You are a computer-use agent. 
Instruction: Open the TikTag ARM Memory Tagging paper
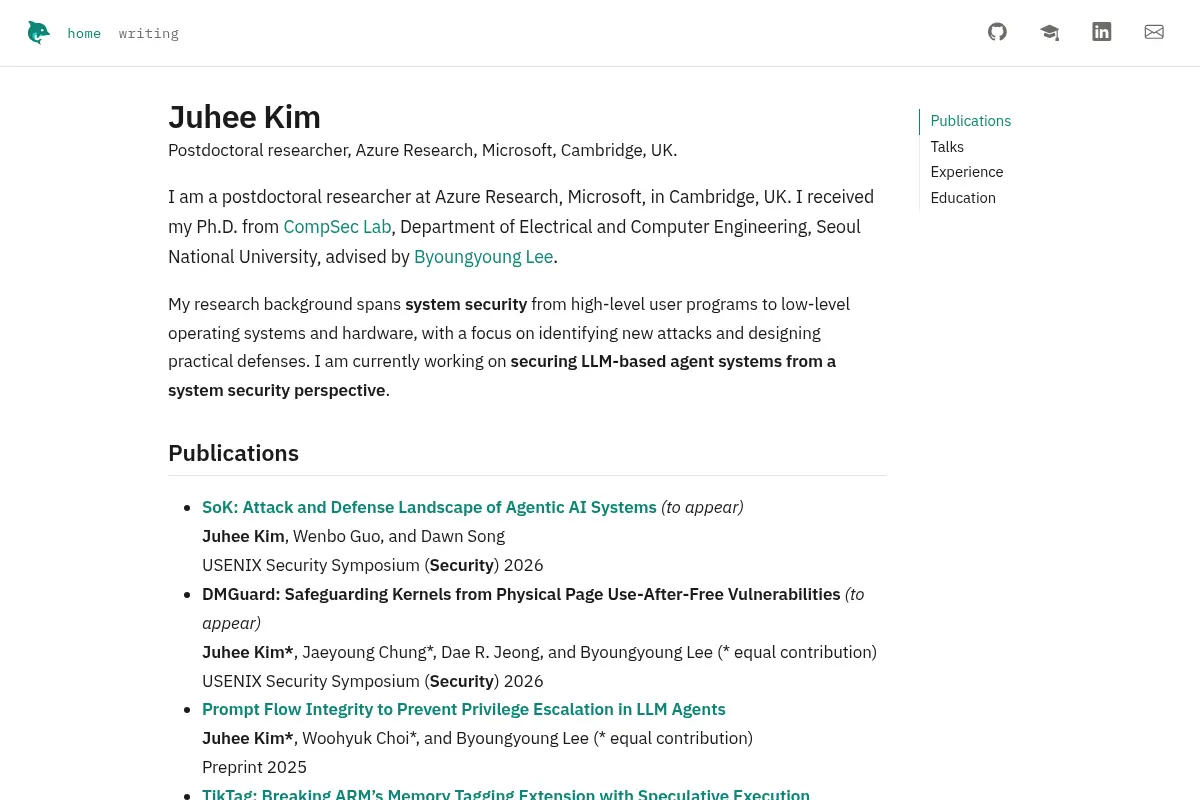(506, 793)
